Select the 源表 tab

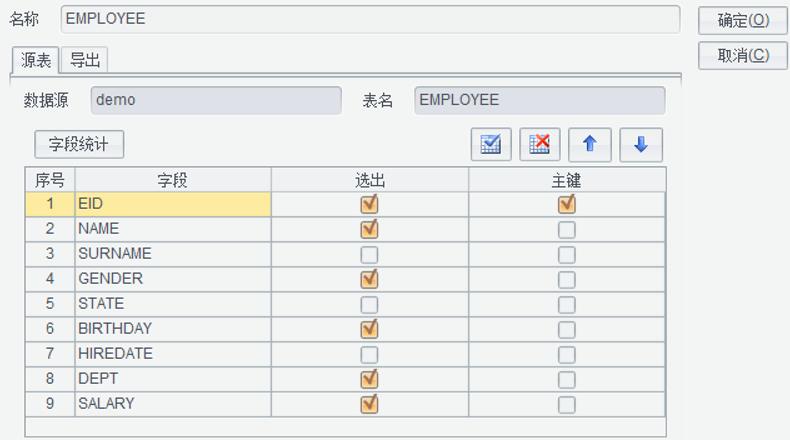36,60
